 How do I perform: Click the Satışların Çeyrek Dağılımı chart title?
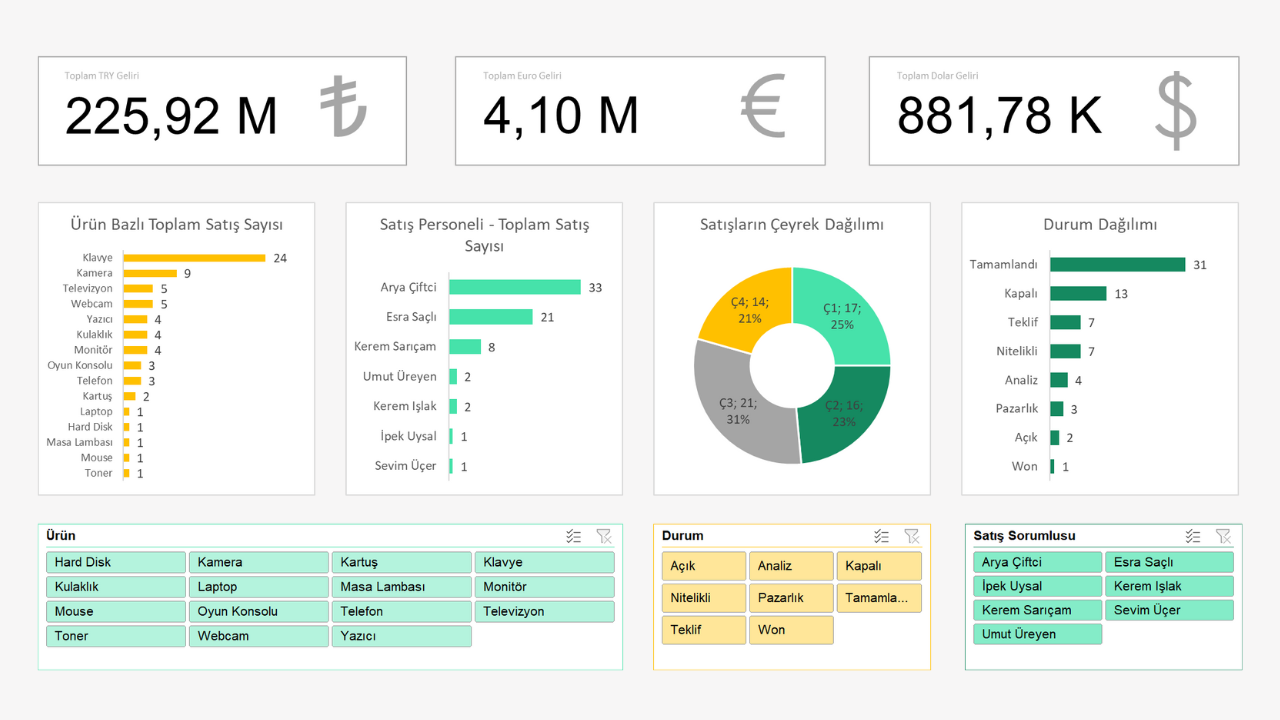(792, 225)
